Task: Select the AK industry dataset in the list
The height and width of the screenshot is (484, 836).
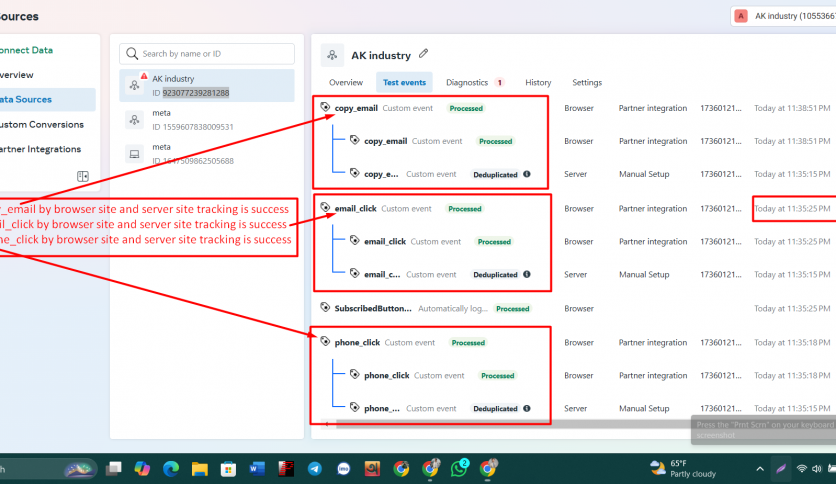Action: [x=207, y=85]
